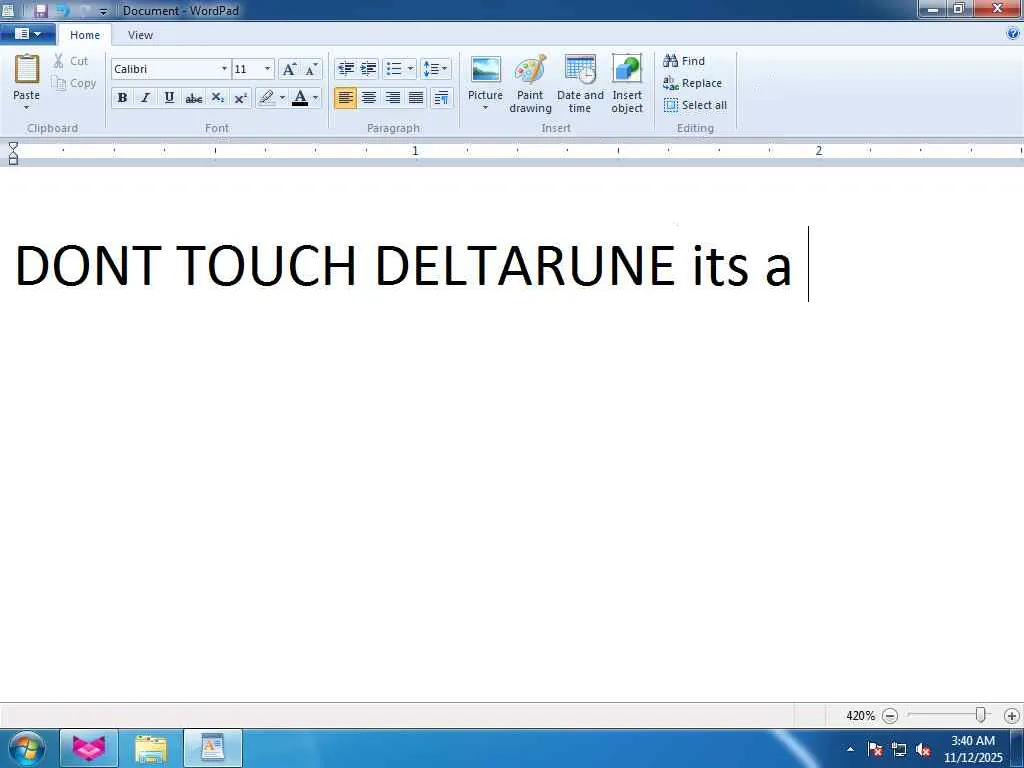Expand the Picture dropdown arrow

click(485, 108)
